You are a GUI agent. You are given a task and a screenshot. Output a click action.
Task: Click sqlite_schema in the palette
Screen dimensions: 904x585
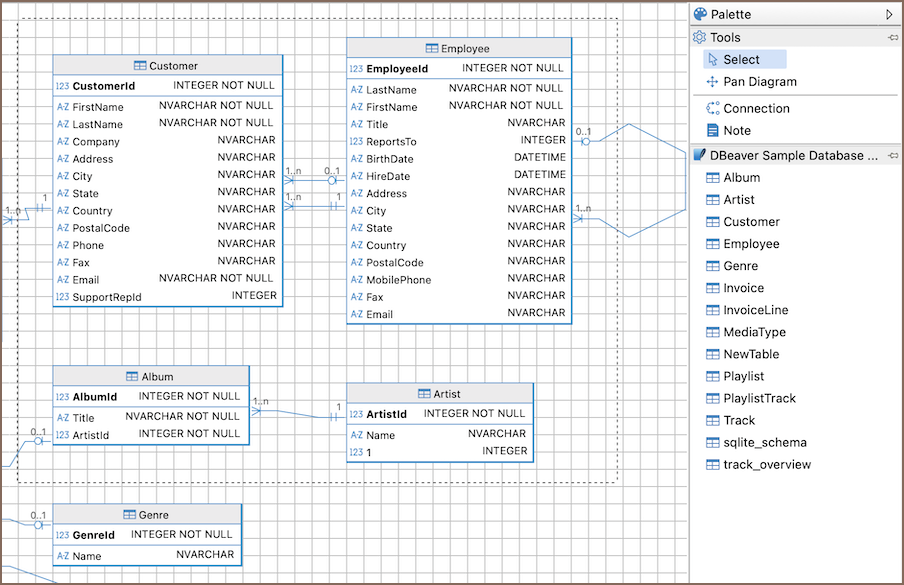click(x=764, y=442)
